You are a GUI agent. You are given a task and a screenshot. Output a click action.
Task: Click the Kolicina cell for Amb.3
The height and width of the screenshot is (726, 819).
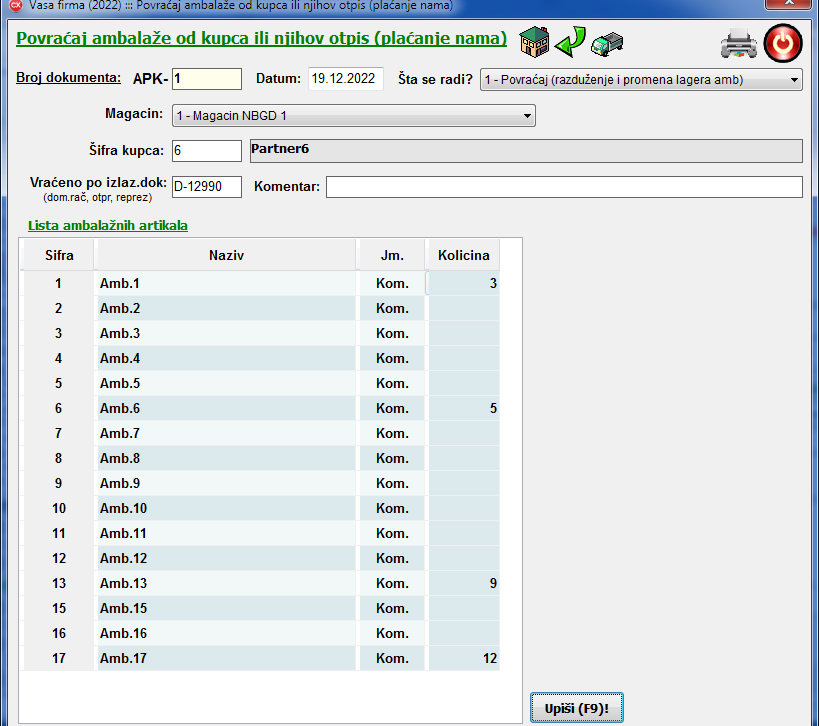[463, 333]
